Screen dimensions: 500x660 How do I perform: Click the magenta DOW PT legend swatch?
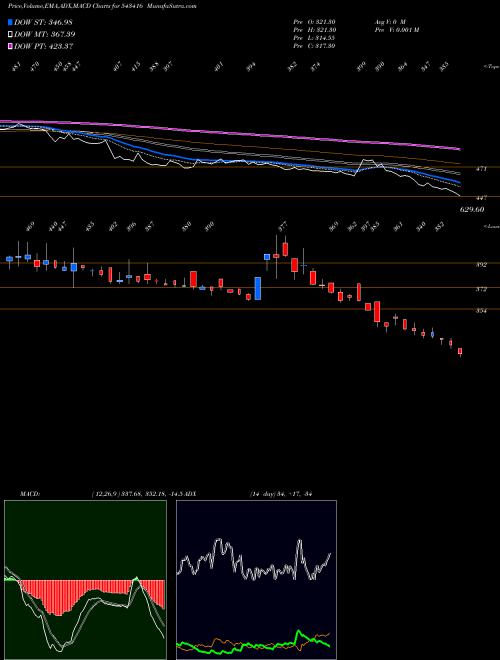pyautogui.click(x=10, y=46)
